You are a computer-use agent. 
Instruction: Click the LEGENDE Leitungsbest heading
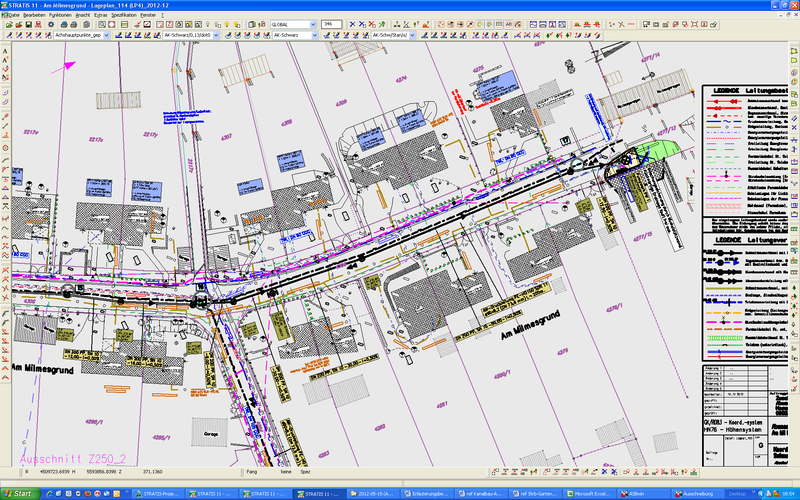click(x=751, y=90)
